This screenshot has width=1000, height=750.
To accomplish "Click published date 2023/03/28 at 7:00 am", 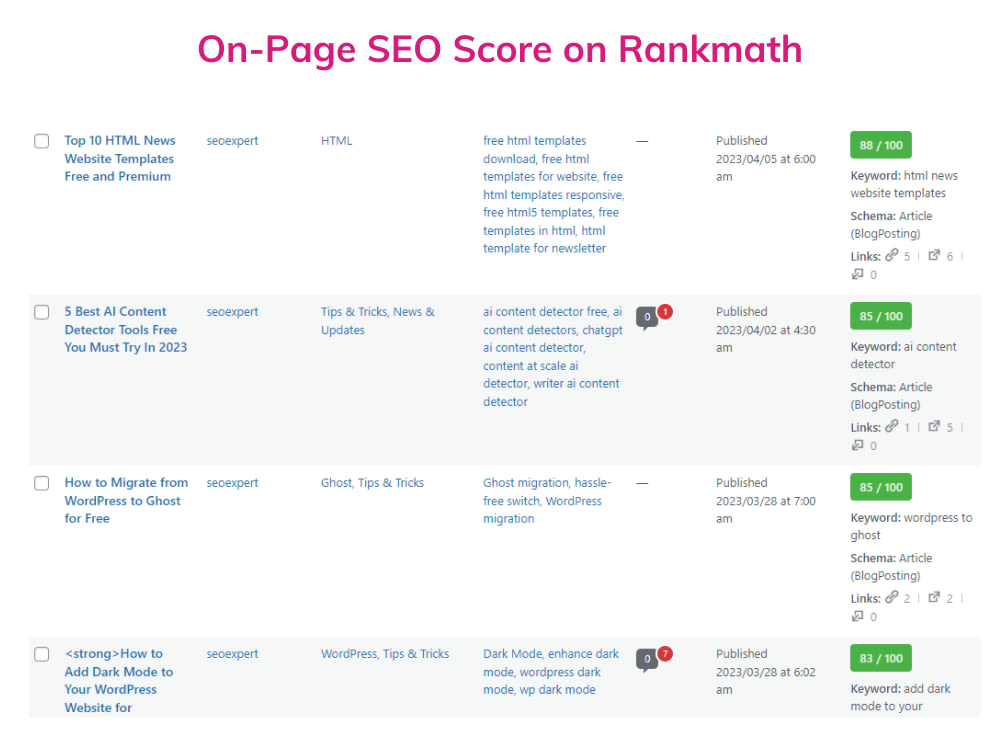I will tap(765, 510).
